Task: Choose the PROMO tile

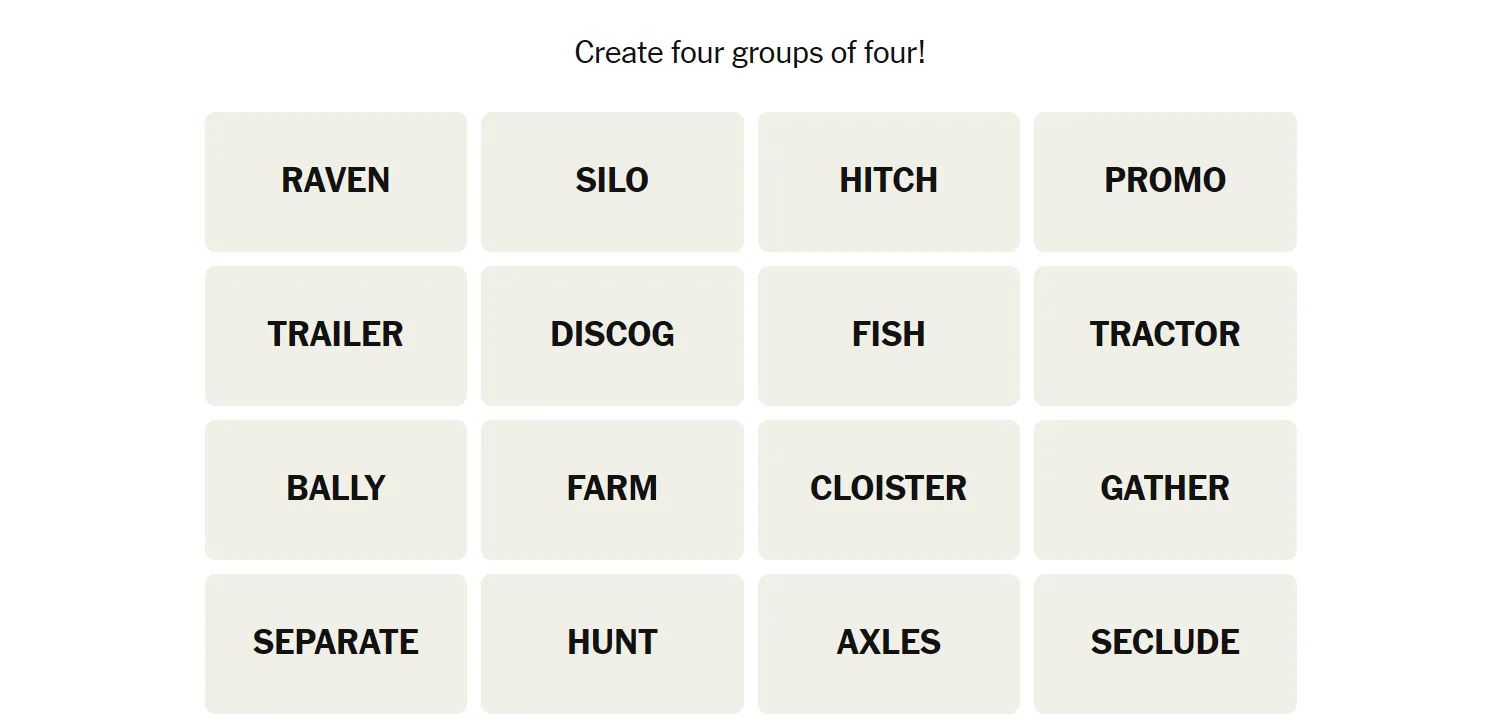Action: (1165, 181)
